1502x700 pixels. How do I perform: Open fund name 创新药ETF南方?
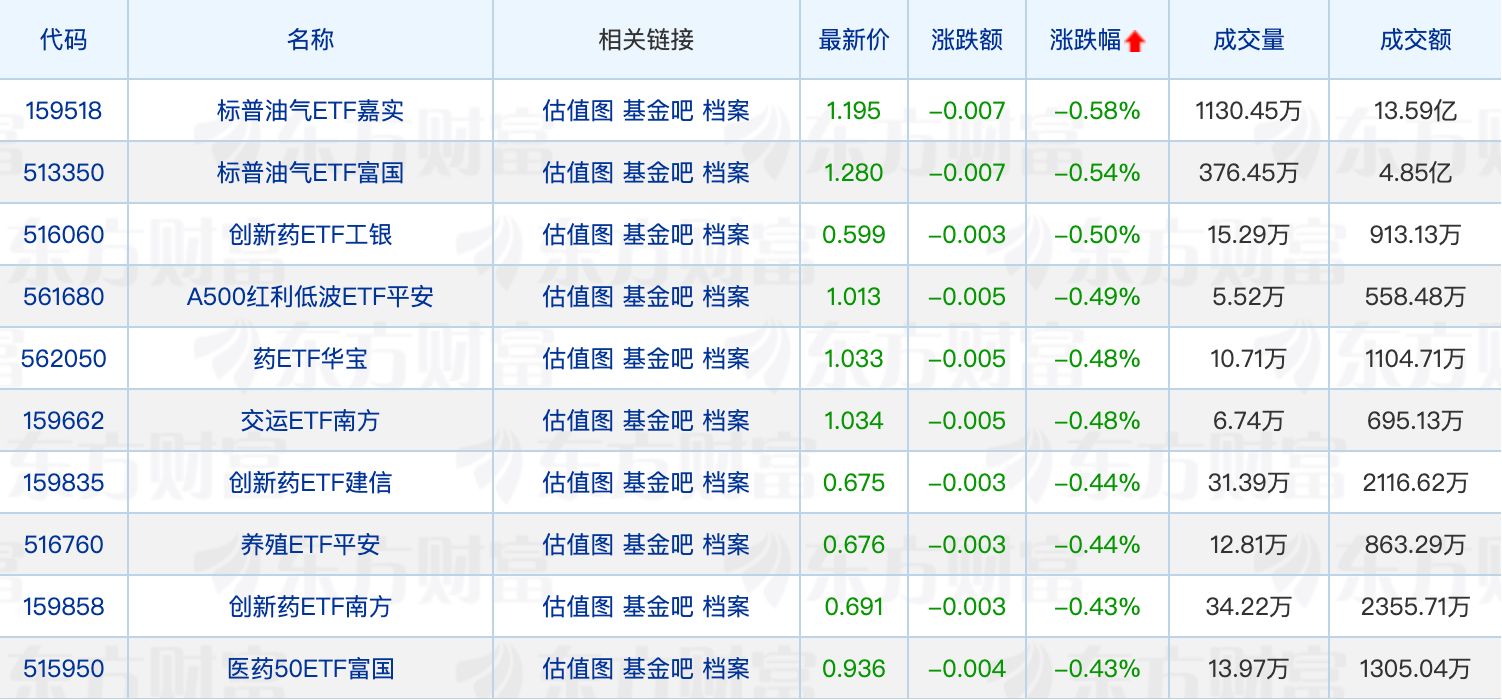click(x=311, y=606)
